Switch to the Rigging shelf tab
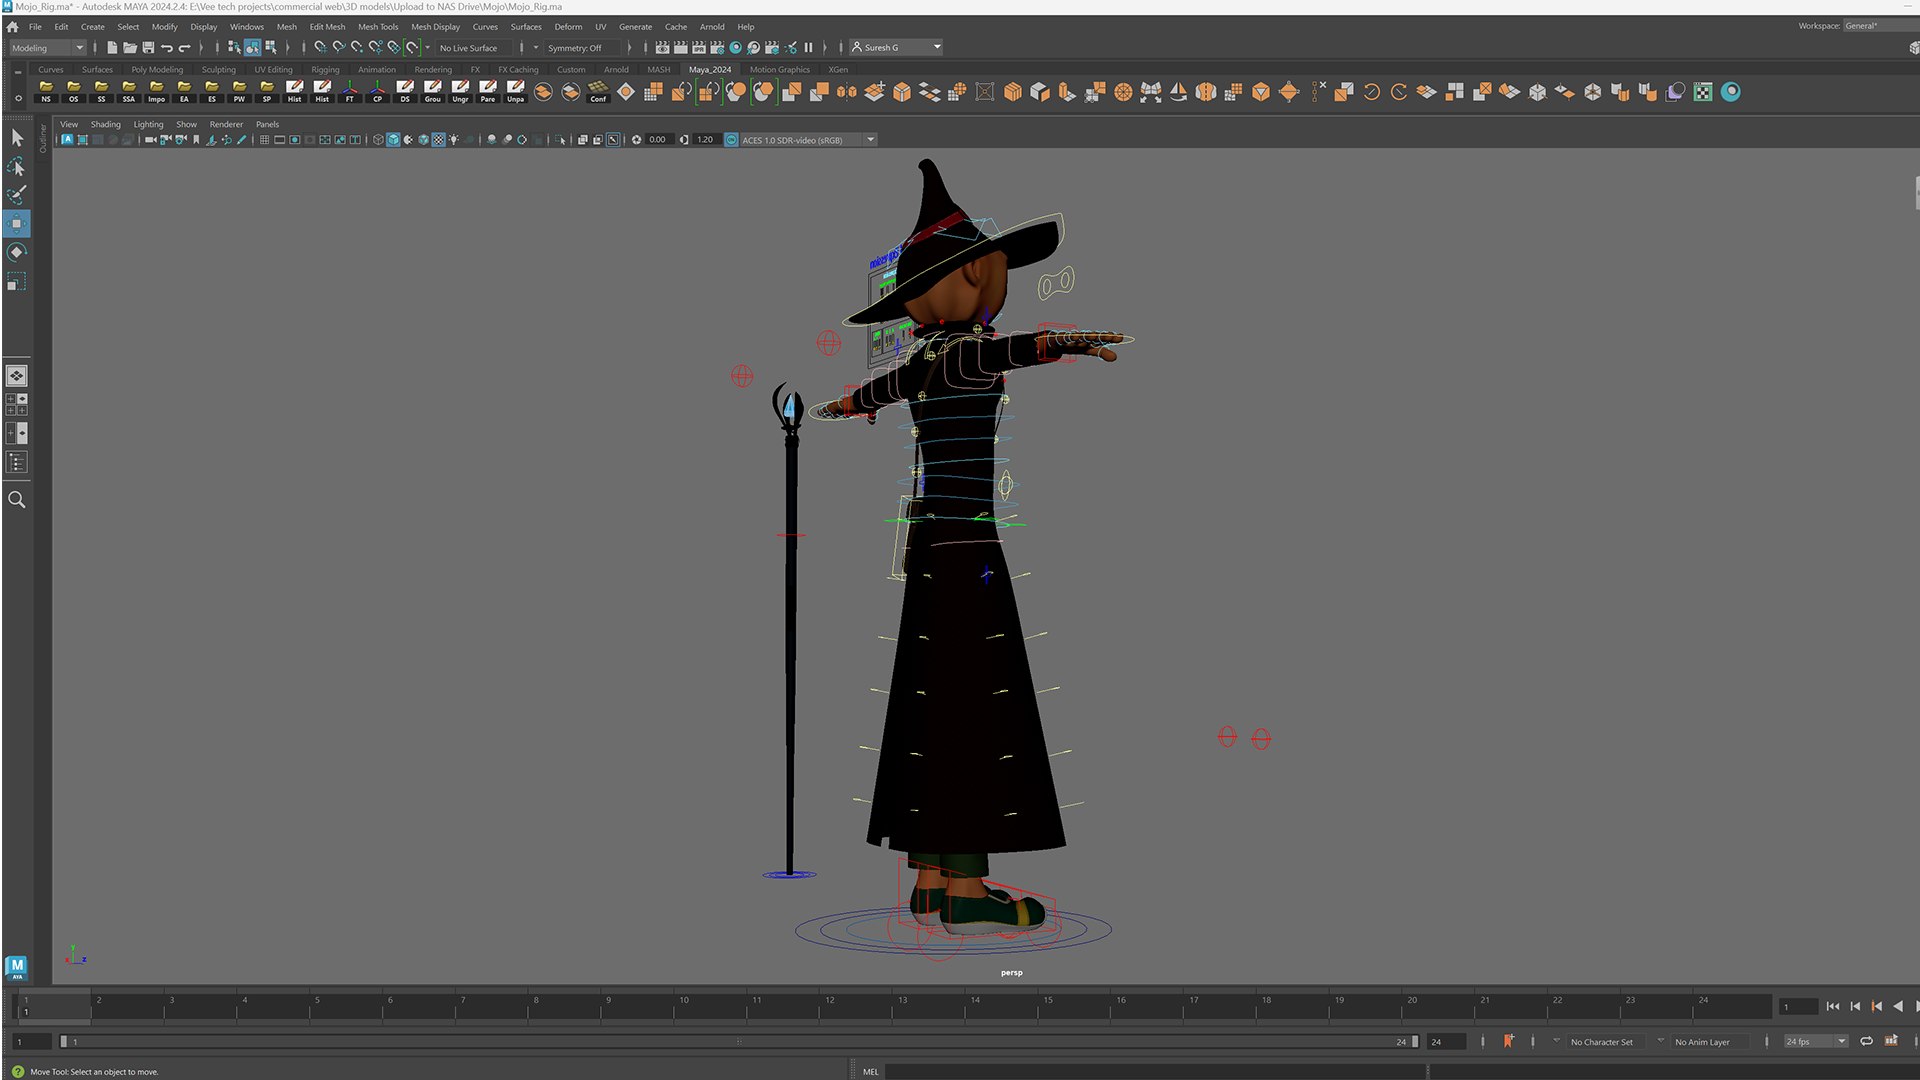 [x=325, y=70]
